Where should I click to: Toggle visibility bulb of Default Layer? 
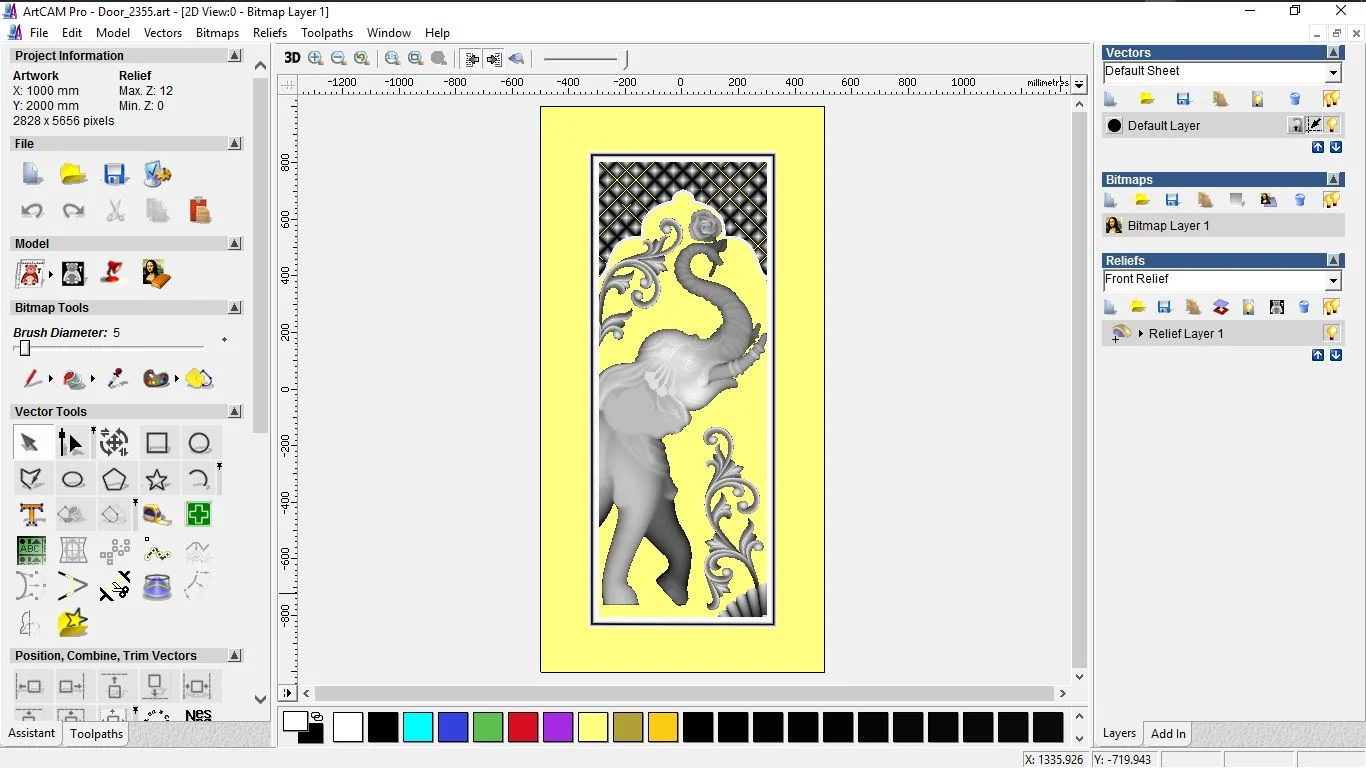(x=1333, y=125)
